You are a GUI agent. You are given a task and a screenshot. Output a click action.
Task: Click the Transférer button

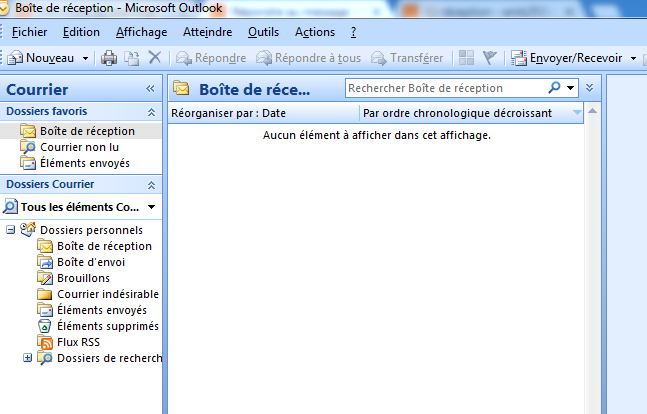[407, 58]
